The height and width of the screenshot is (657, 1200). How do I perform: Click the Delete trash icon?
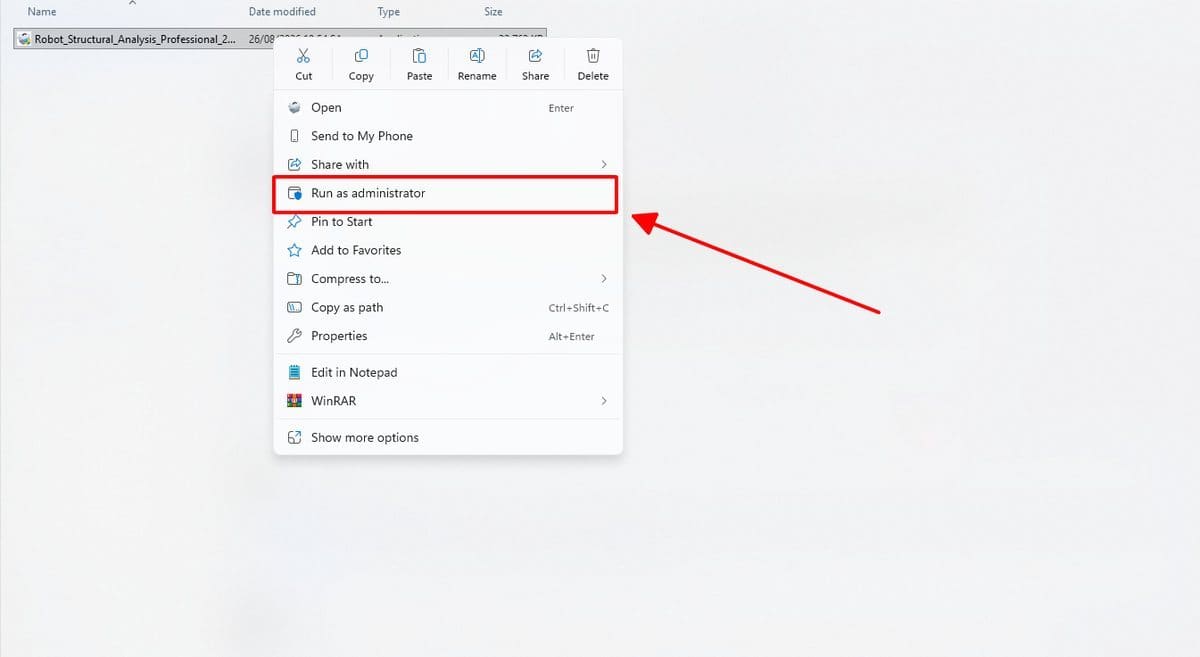point(593,56)
